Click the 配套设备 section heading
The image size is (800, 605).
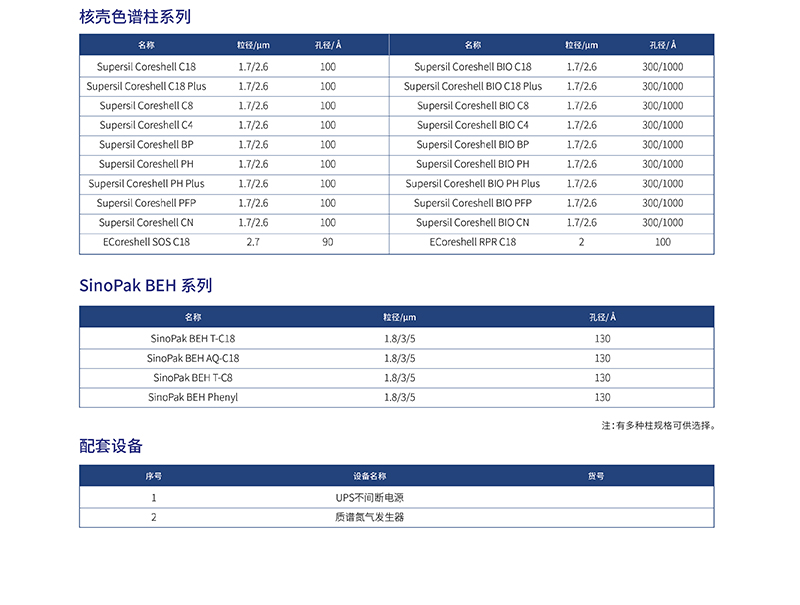pyautogui.click(x=111, y=446)
